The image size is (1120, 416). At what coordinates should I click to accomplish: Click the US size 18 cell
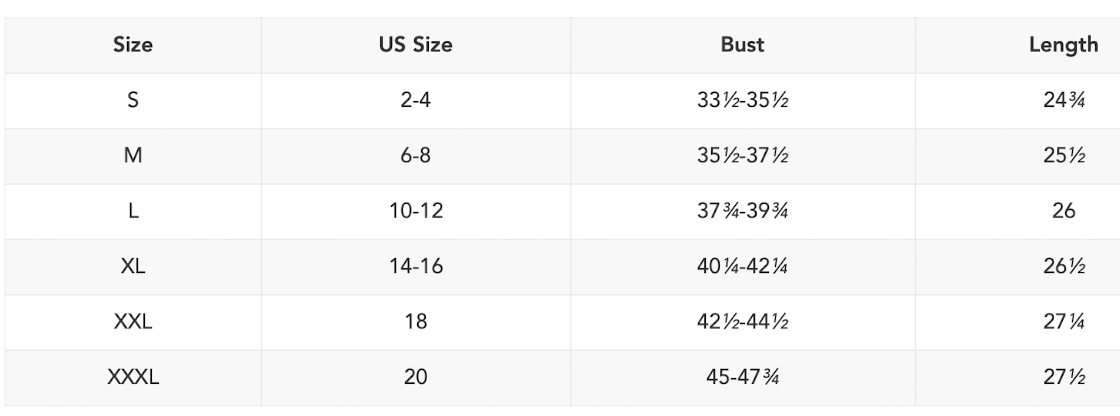point(416,322)
